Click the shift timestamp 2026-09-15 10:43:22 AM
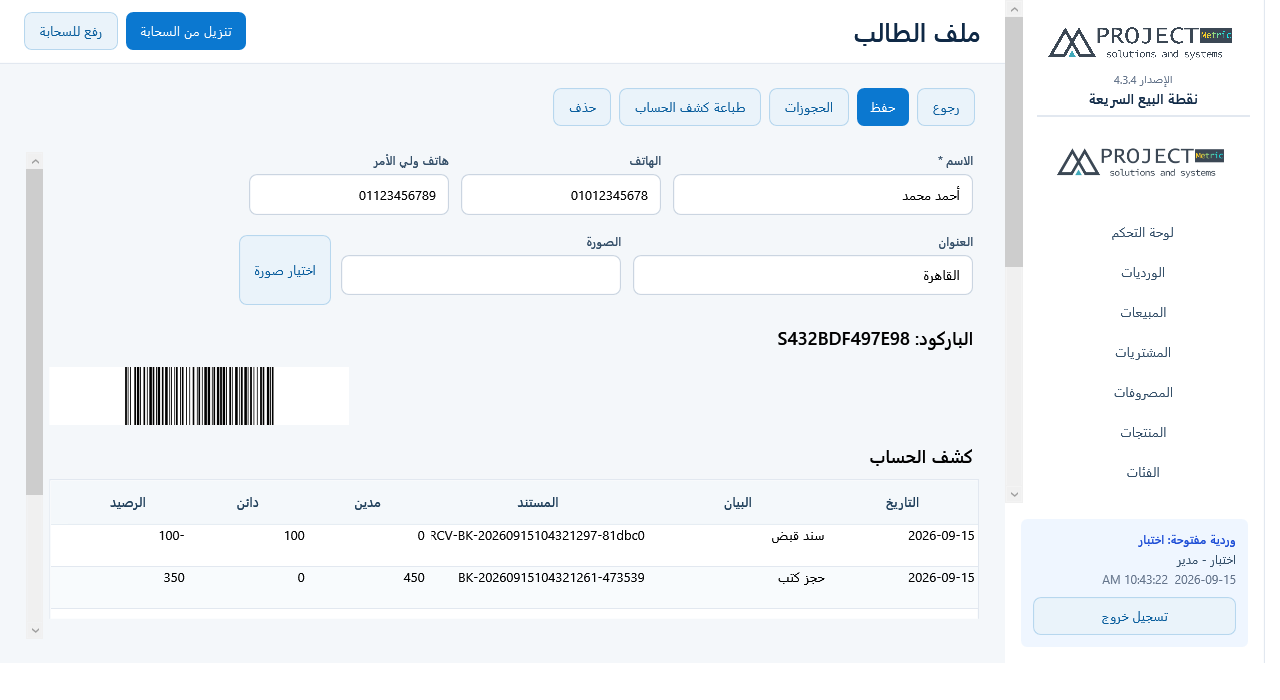The height and width of the screenshot is (700, 1280). 1169,580
